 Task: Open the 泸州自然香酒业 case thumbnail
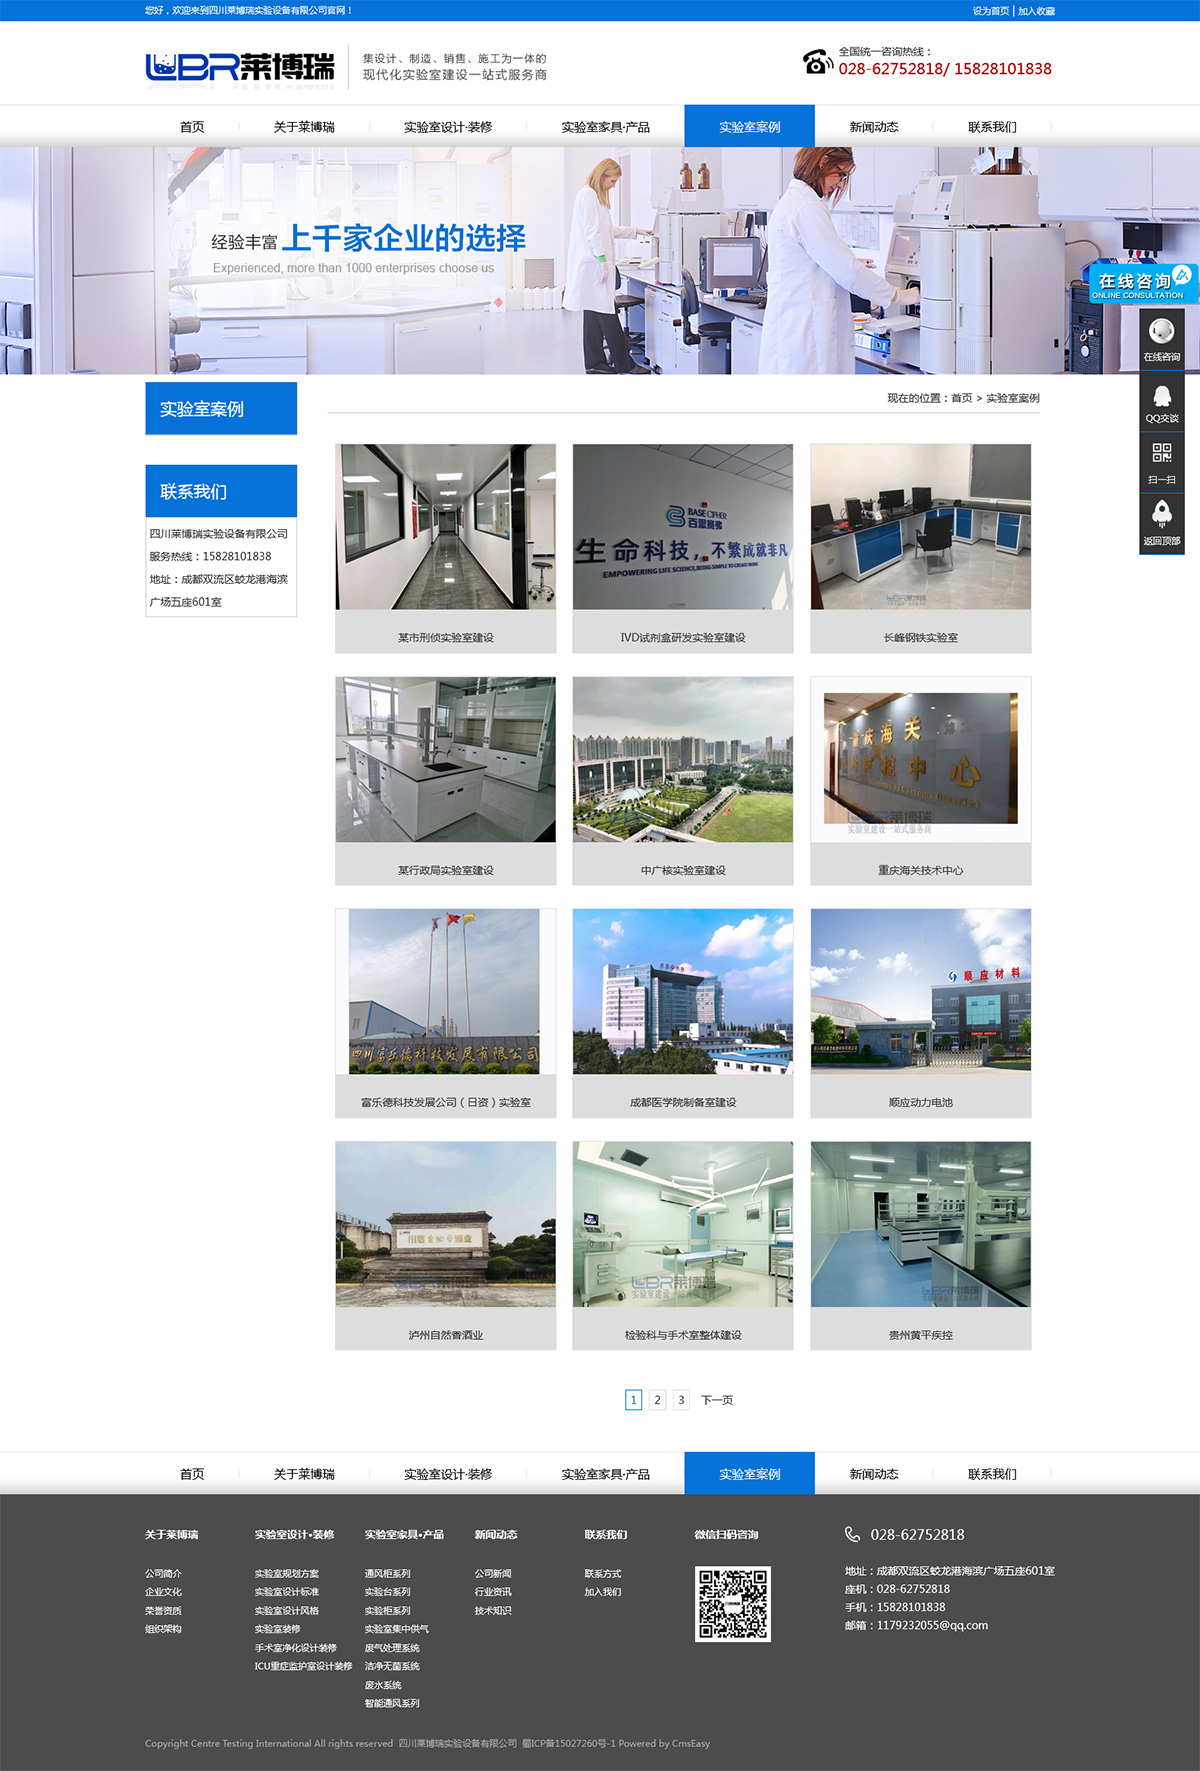[446, 1225]
